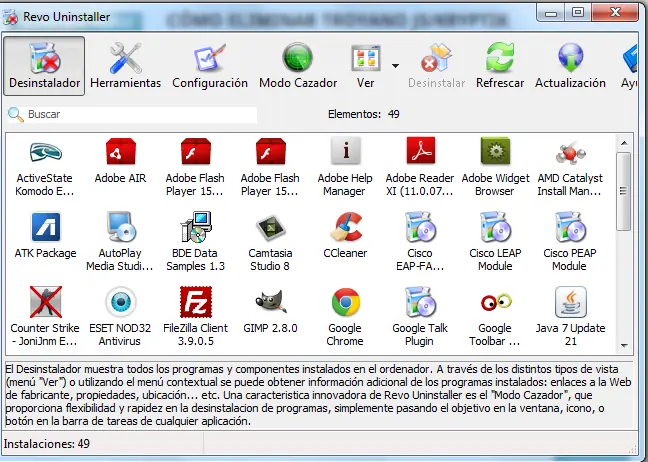Image resolution: width=648 pixels, height=462 pixels.
Task: Select the second Adobe Flash Player icon
Action: tap(270, 152)
